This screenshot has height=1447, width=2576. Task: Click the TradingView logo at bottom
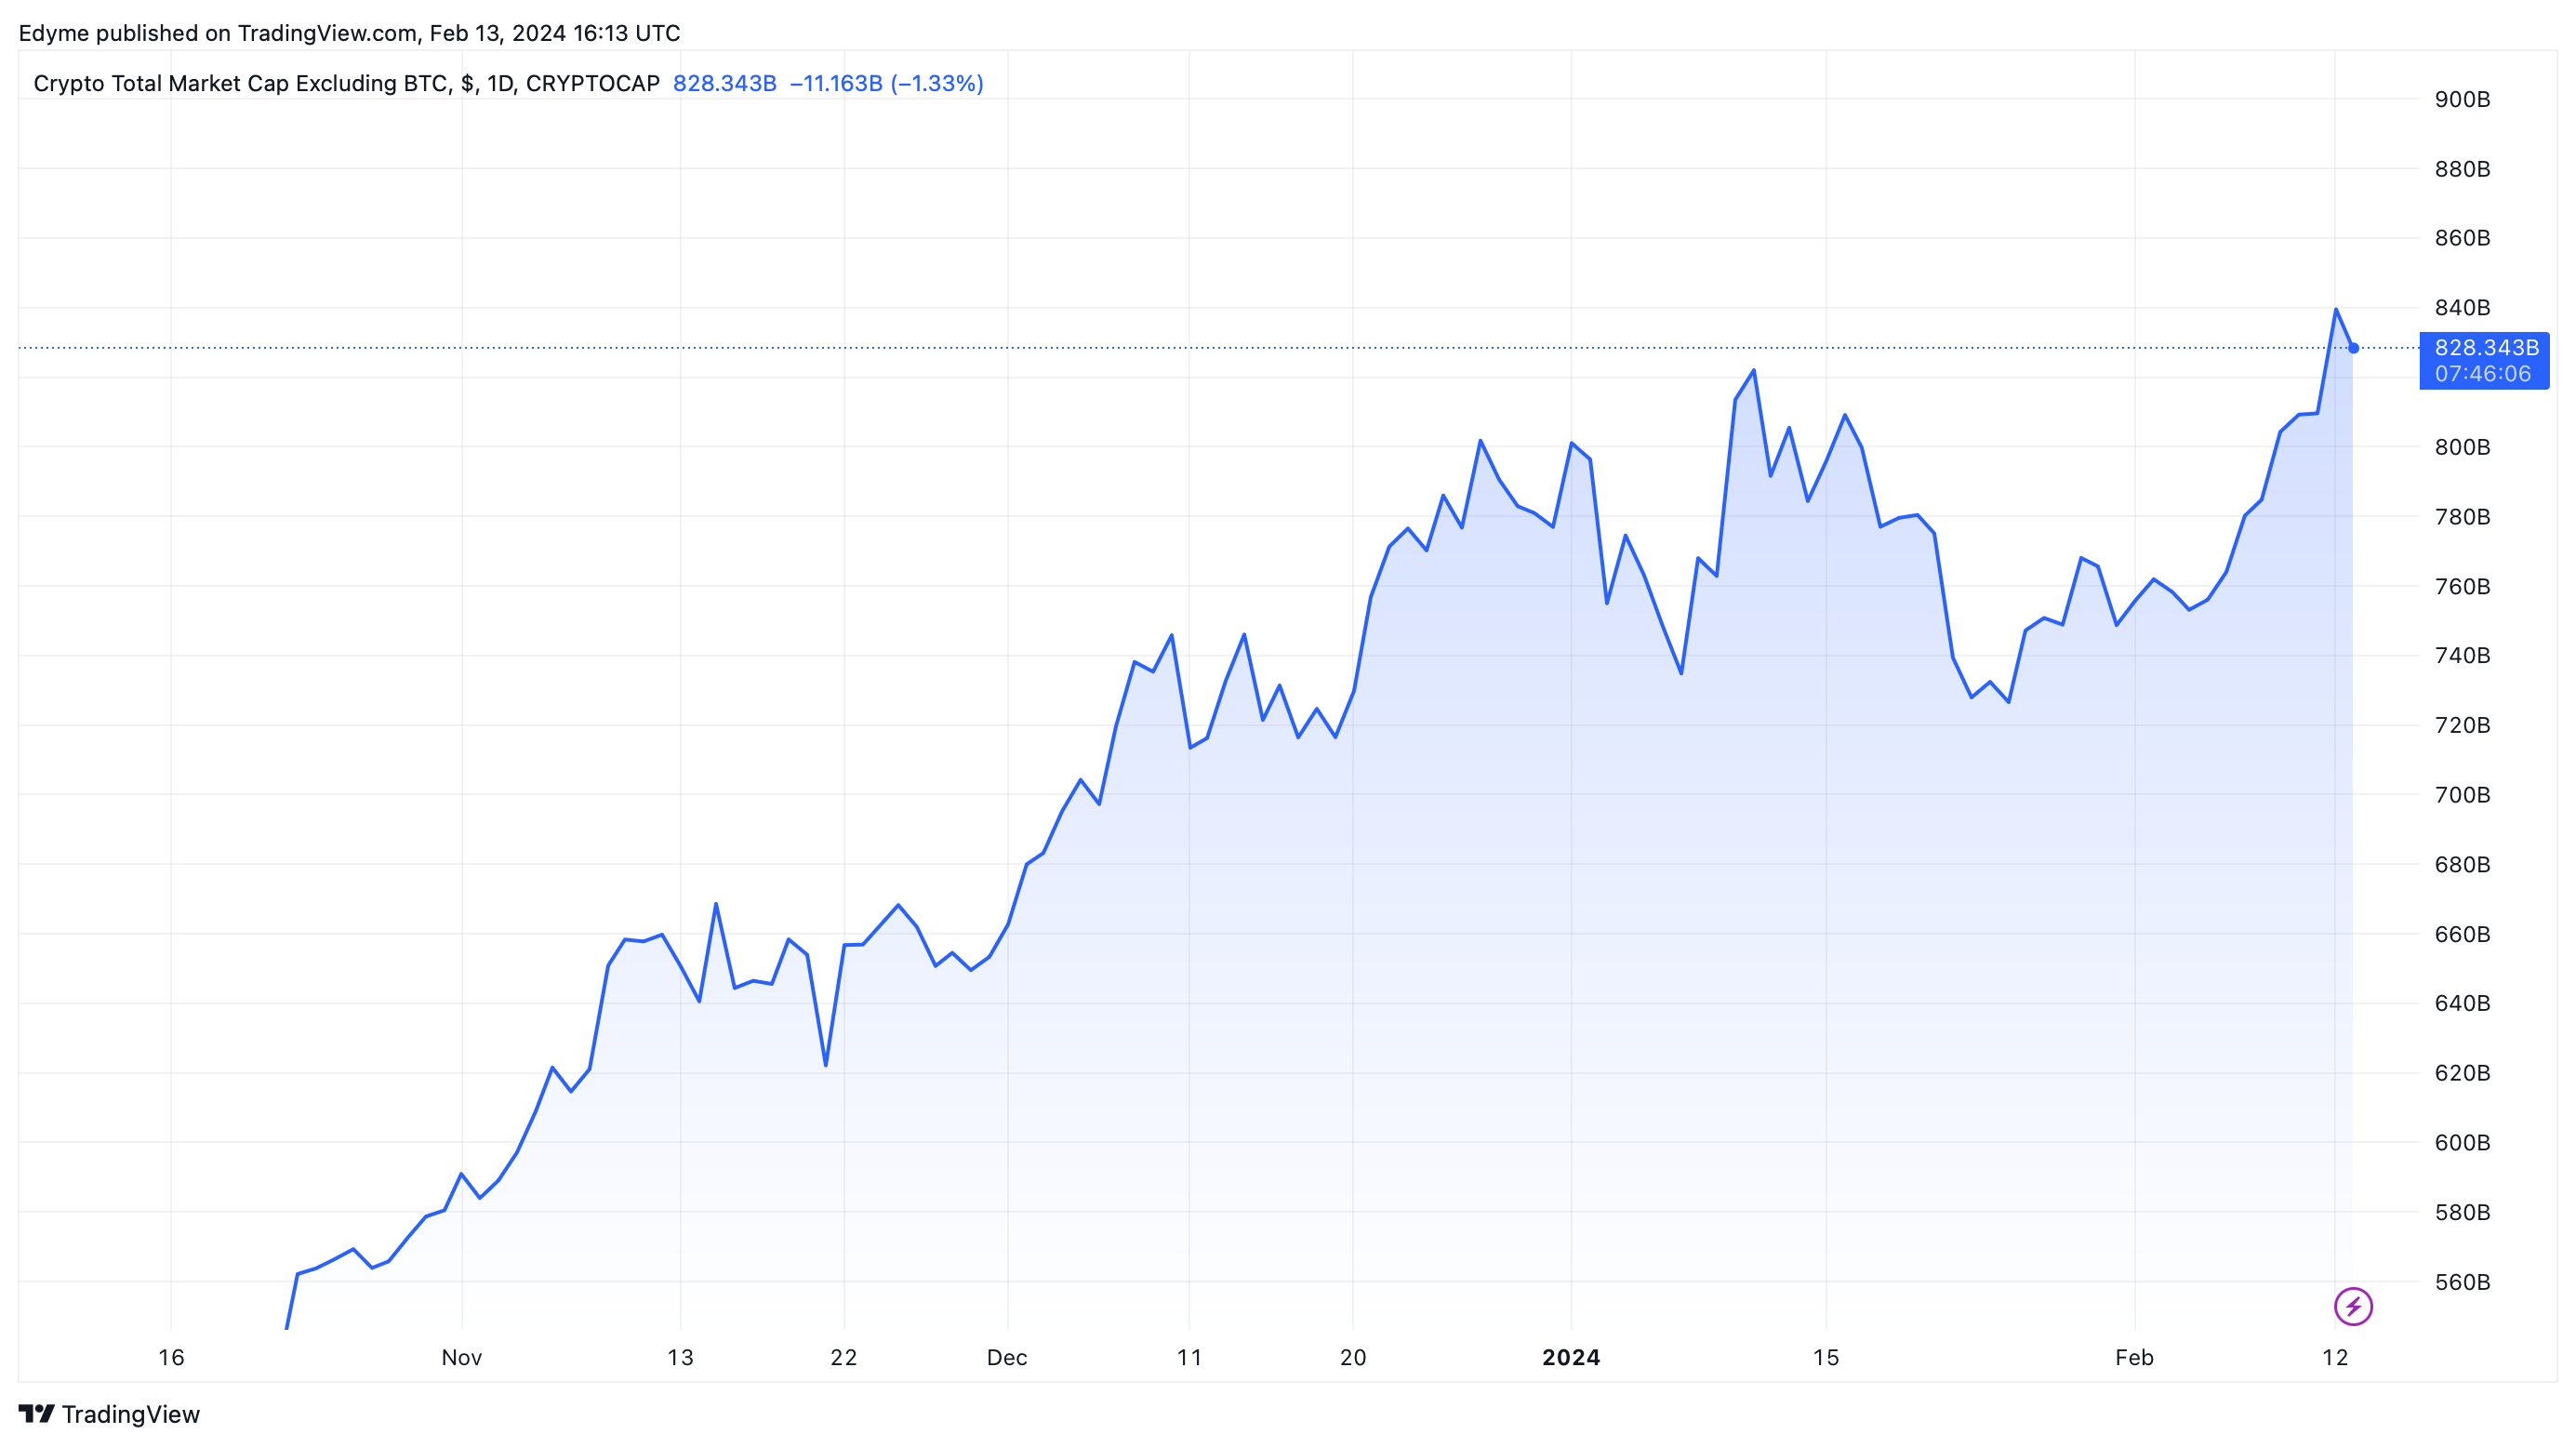(x=109, y=1414)
